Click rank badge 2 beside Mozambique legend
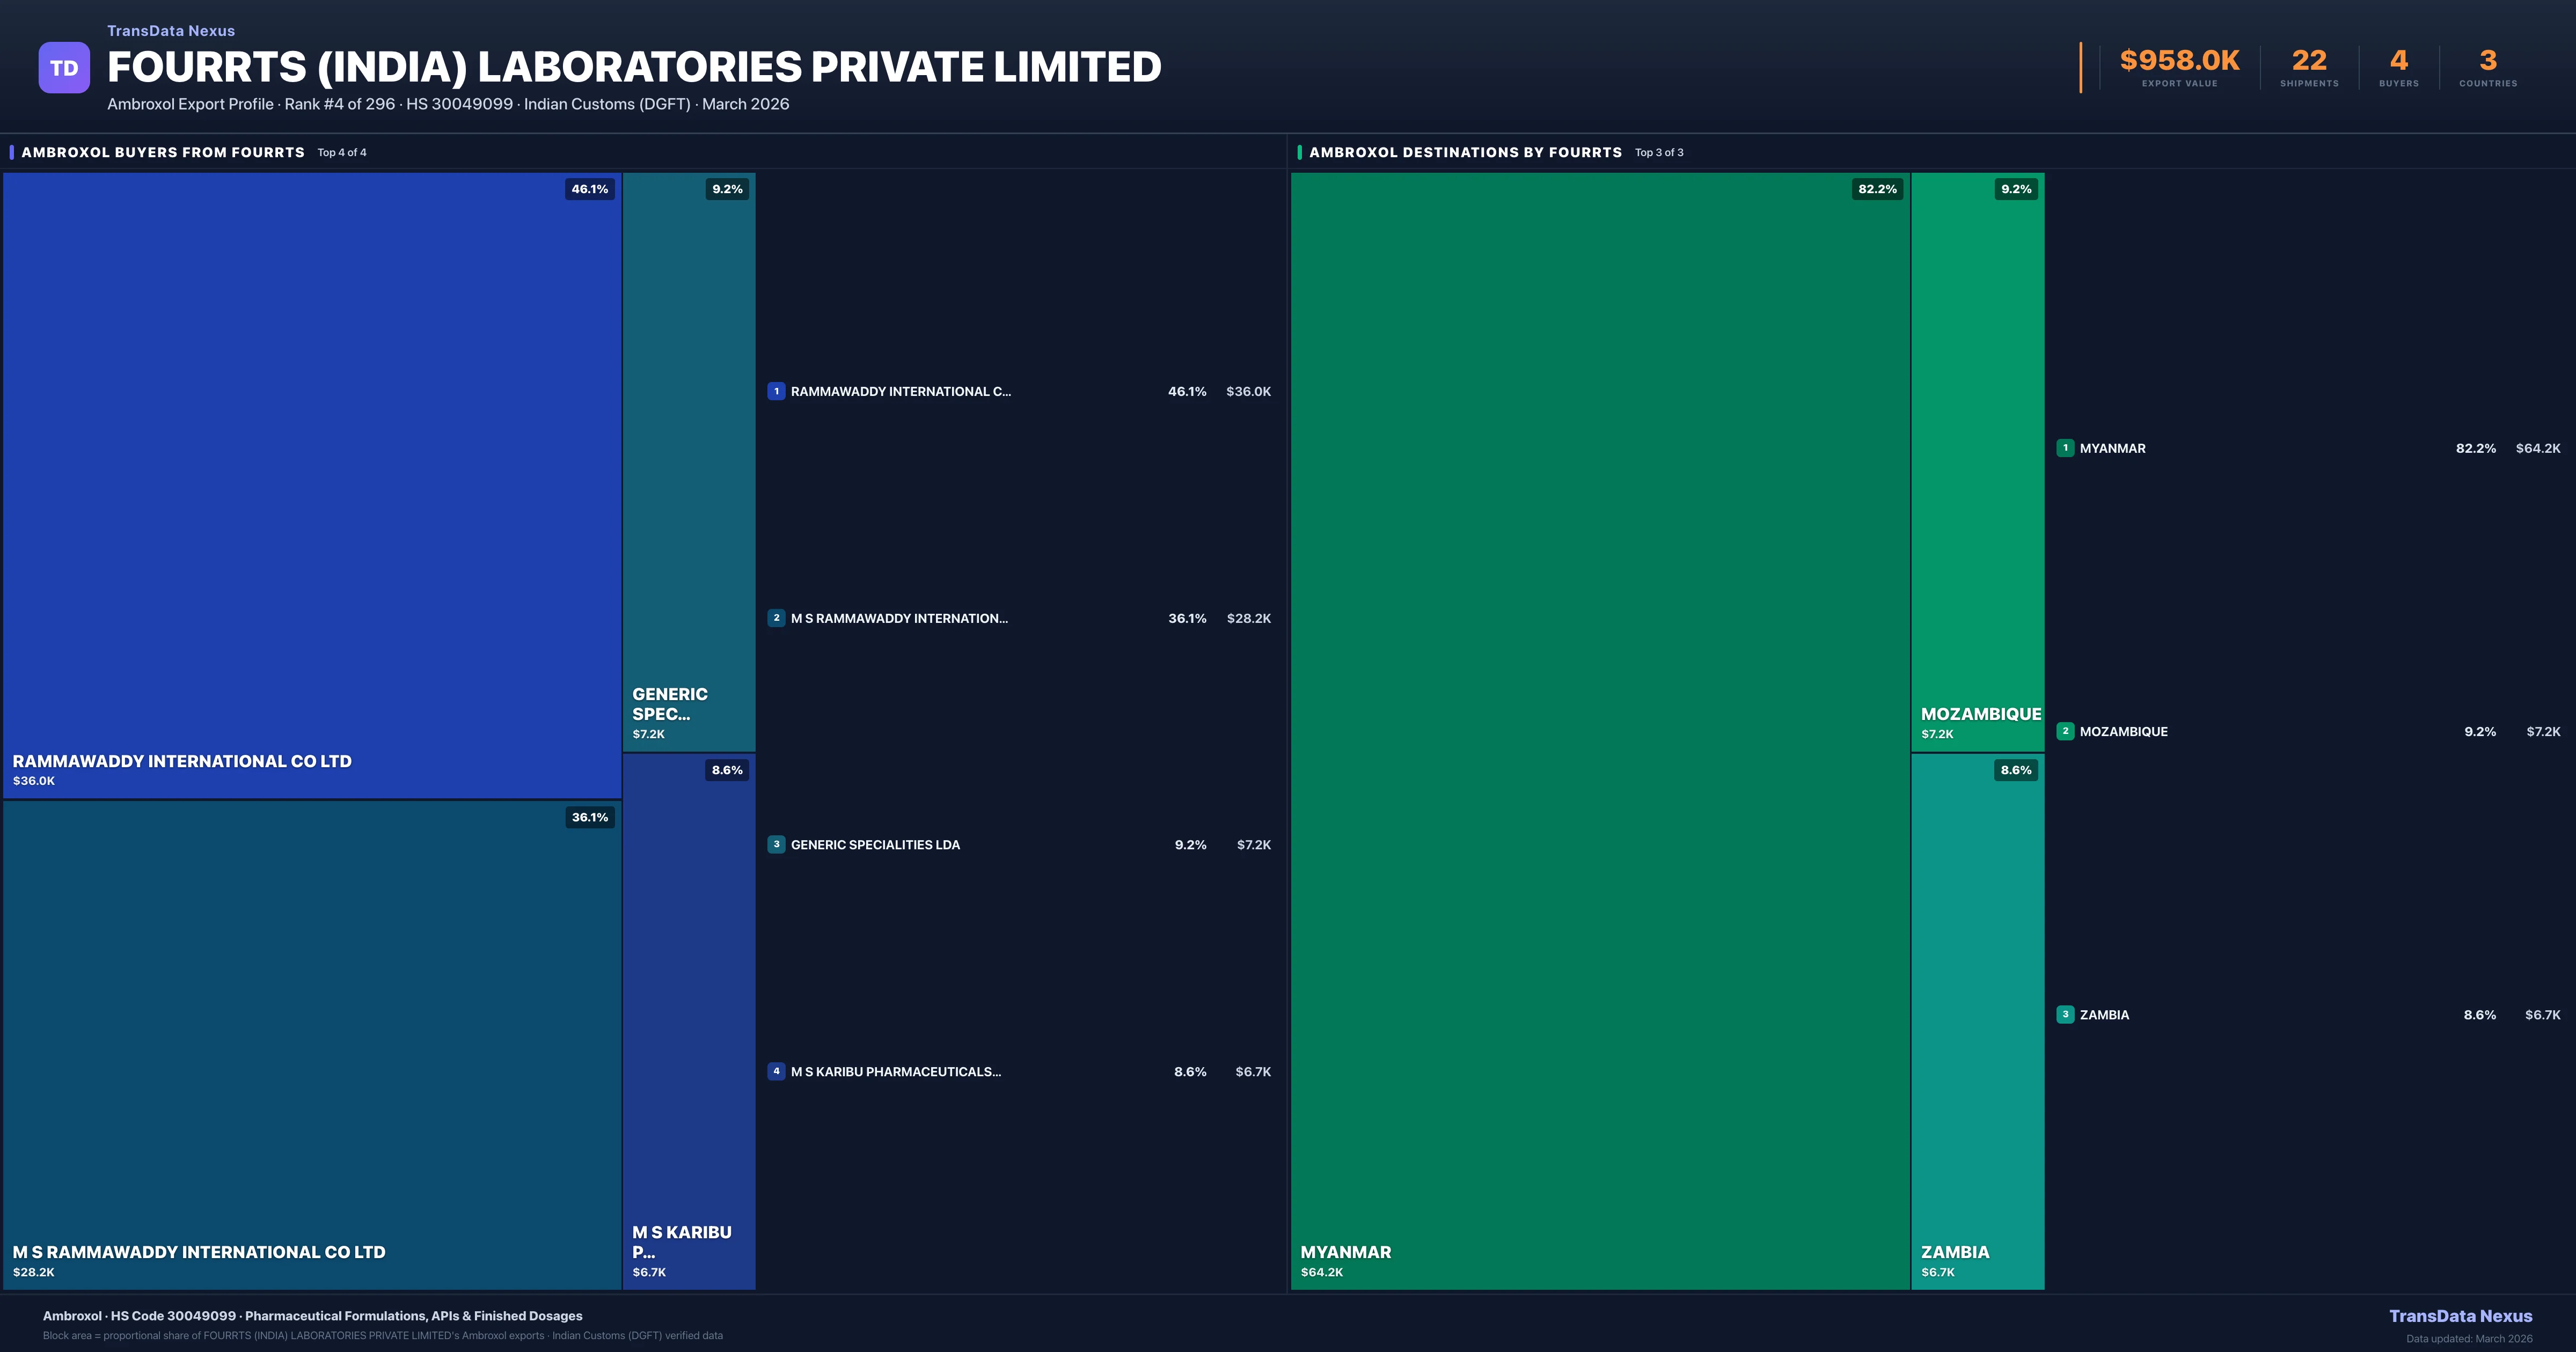This screenshot has width=2576, height=1352. click(x=2065, y=731)
